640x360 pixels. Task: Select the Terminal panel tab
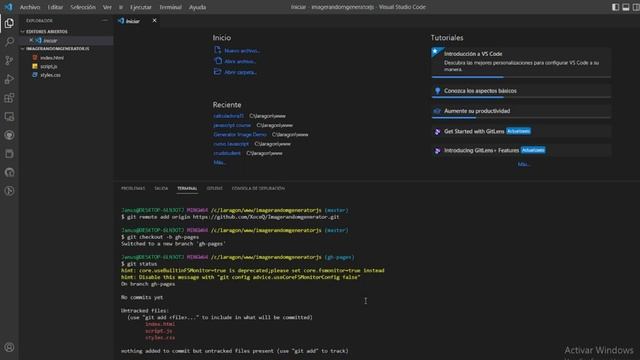coord(187,188)
